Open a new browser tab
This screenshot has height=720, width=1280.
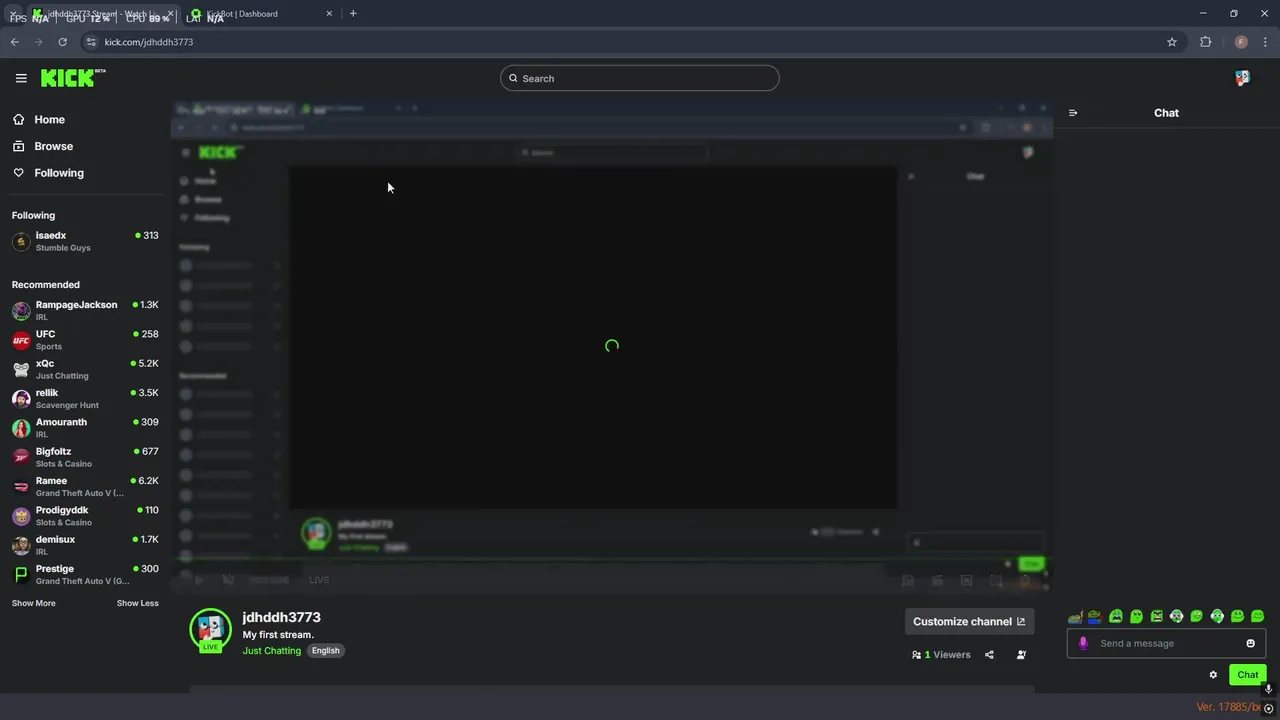coord(353,14)
